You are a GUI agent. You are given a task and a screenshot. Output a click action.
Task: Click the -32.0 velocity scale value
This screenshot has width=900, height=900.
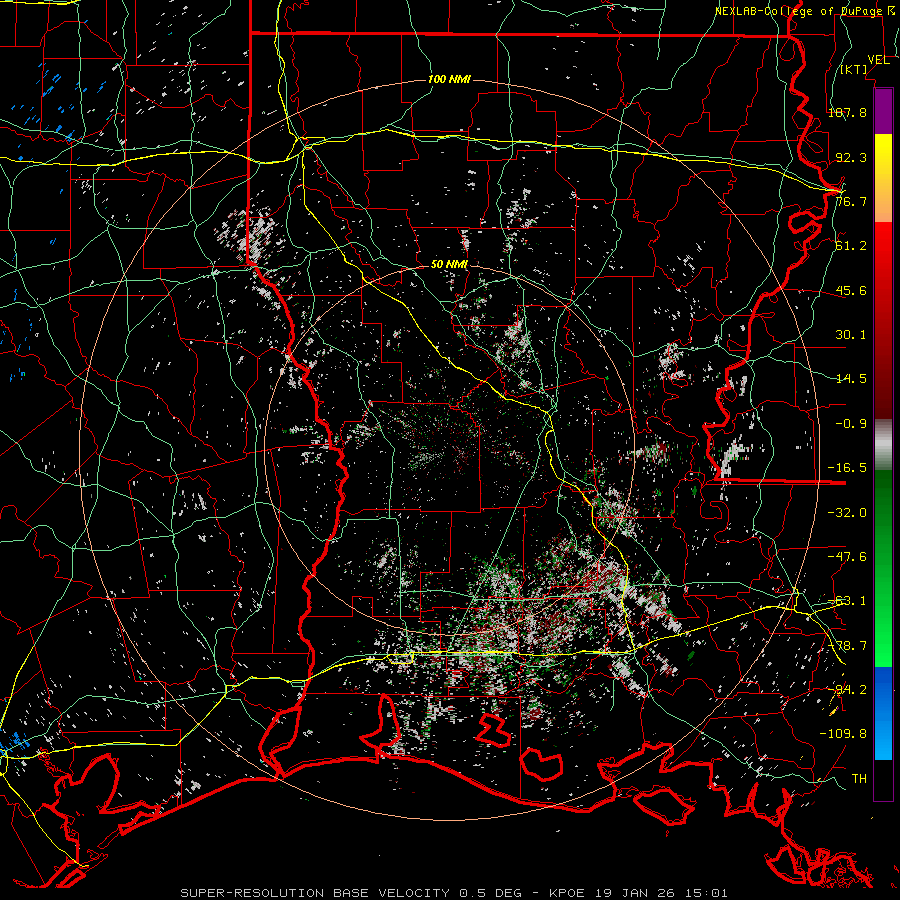tap(847, 513)
